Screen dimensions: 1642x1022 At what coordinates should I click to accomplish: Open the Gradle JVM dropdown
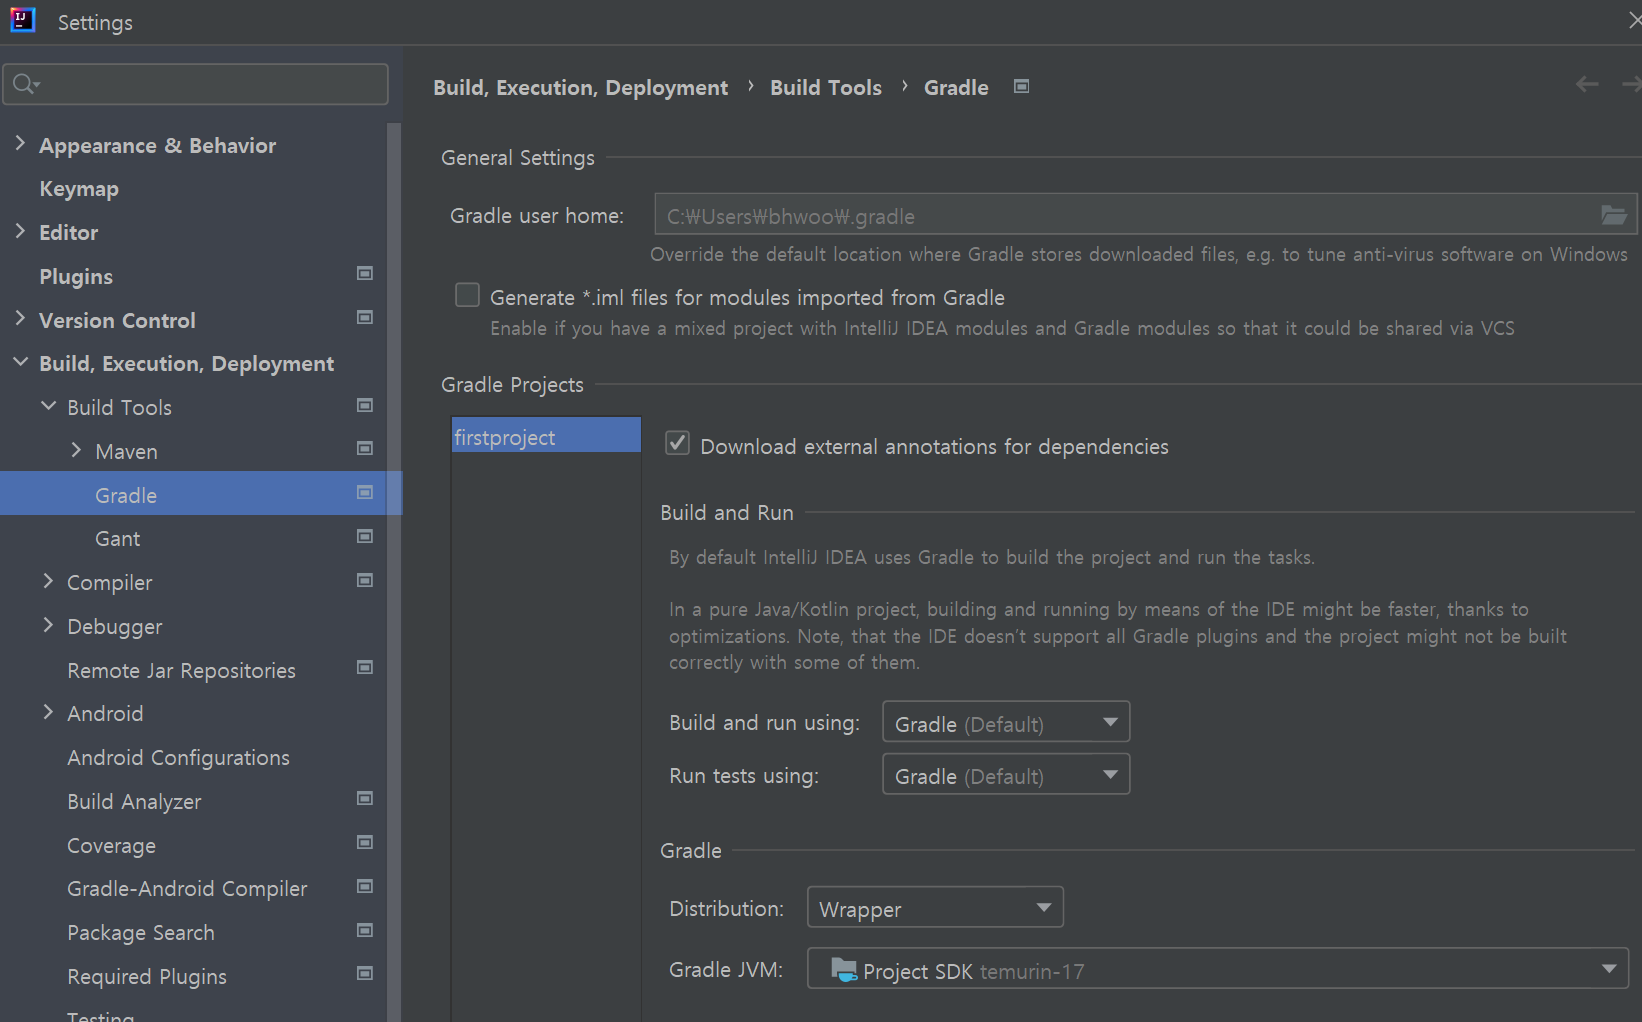pos(1217,968)
